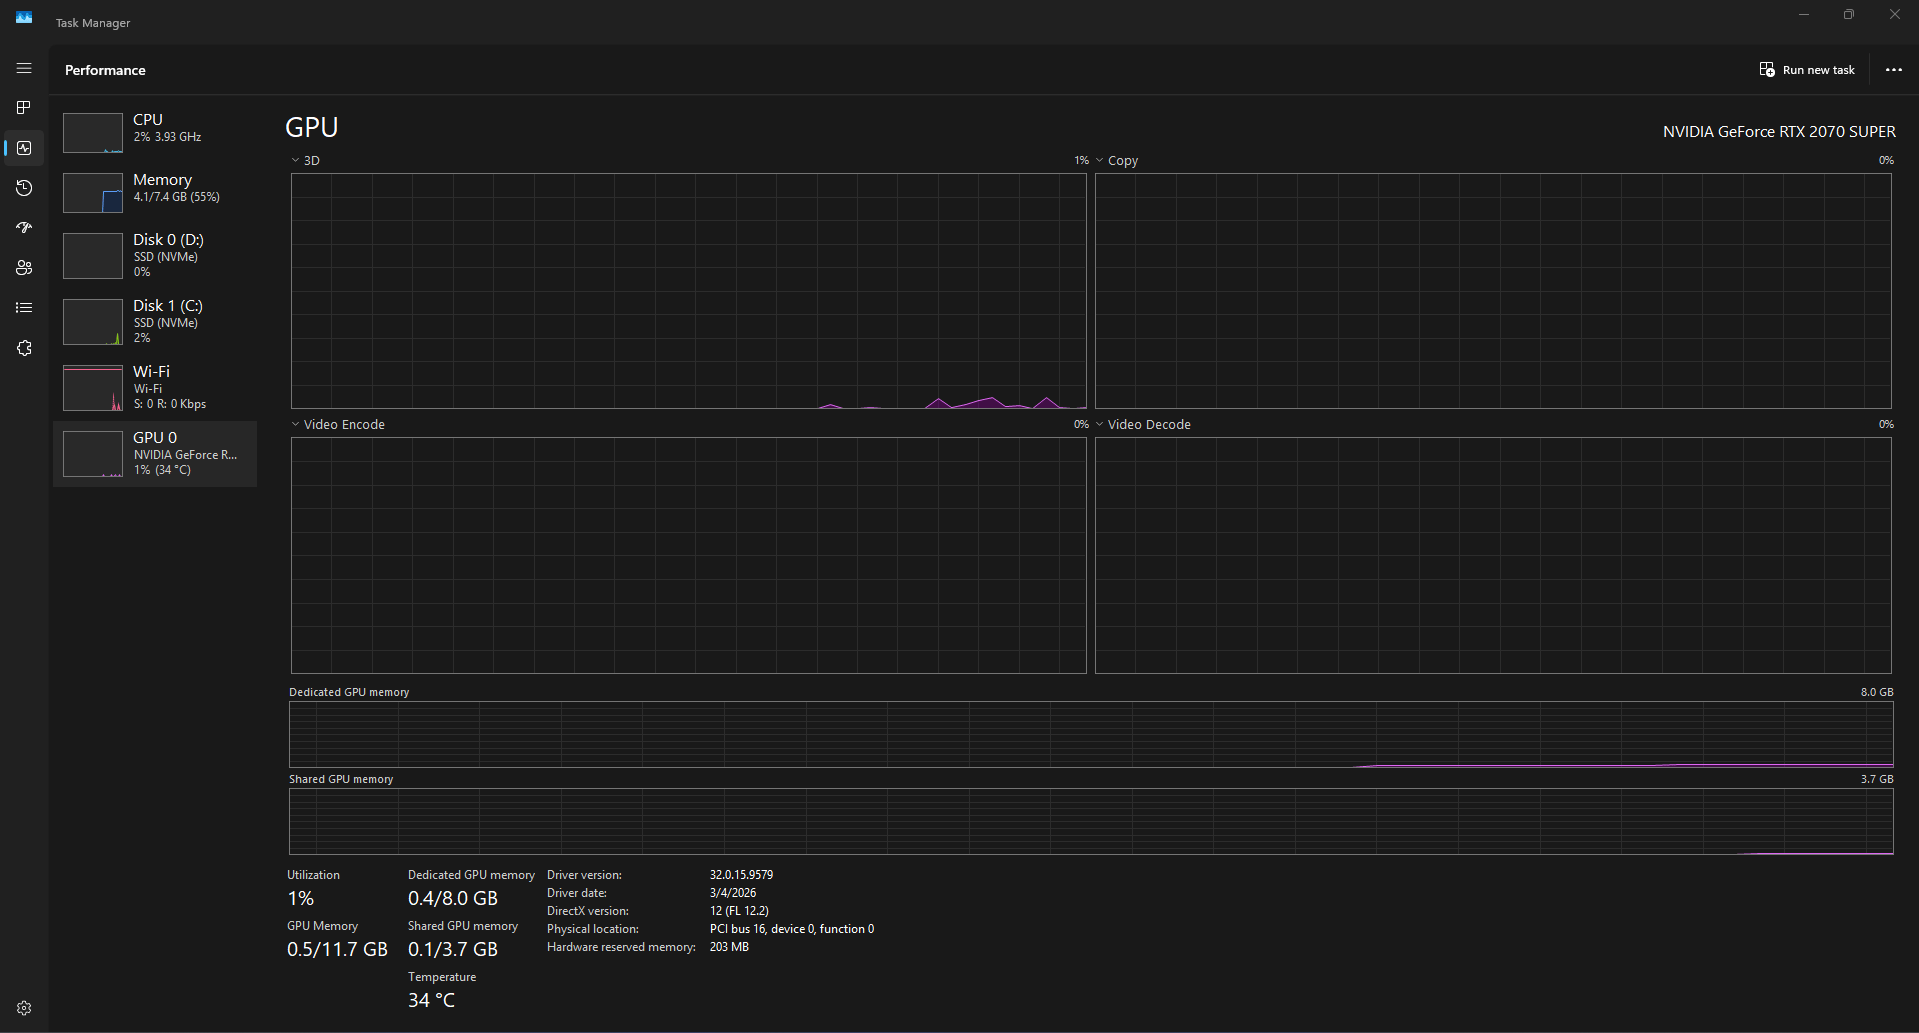This screenshot has height=1033, width=1919.
Task: Open the Services puzzle icon
Action: [x=24, y=348]
